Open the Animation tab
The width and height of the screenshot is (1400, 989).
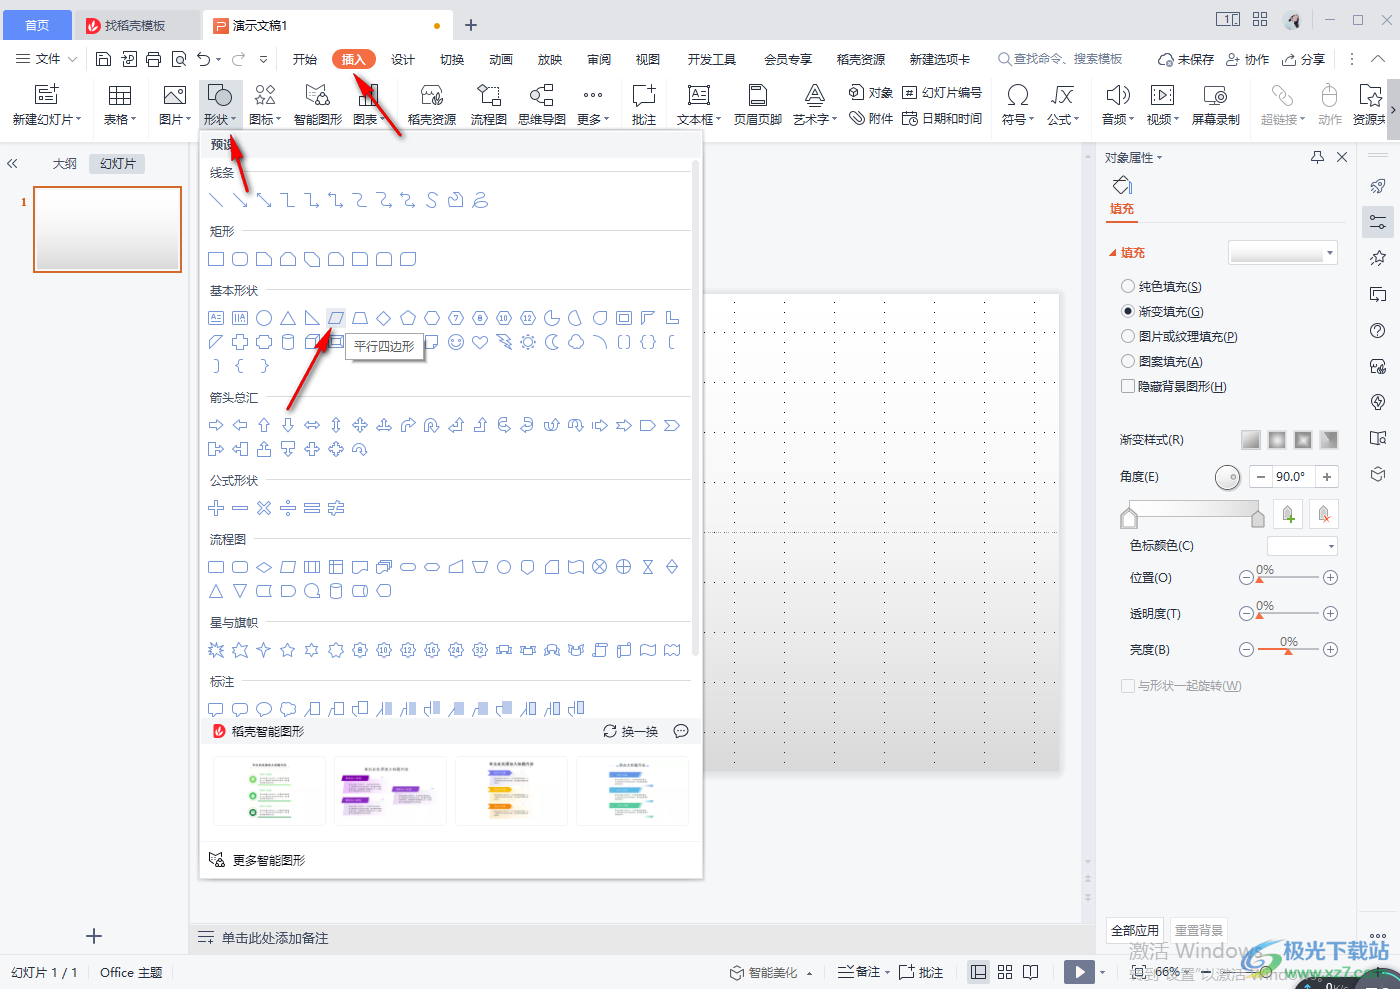click(501, 59)
